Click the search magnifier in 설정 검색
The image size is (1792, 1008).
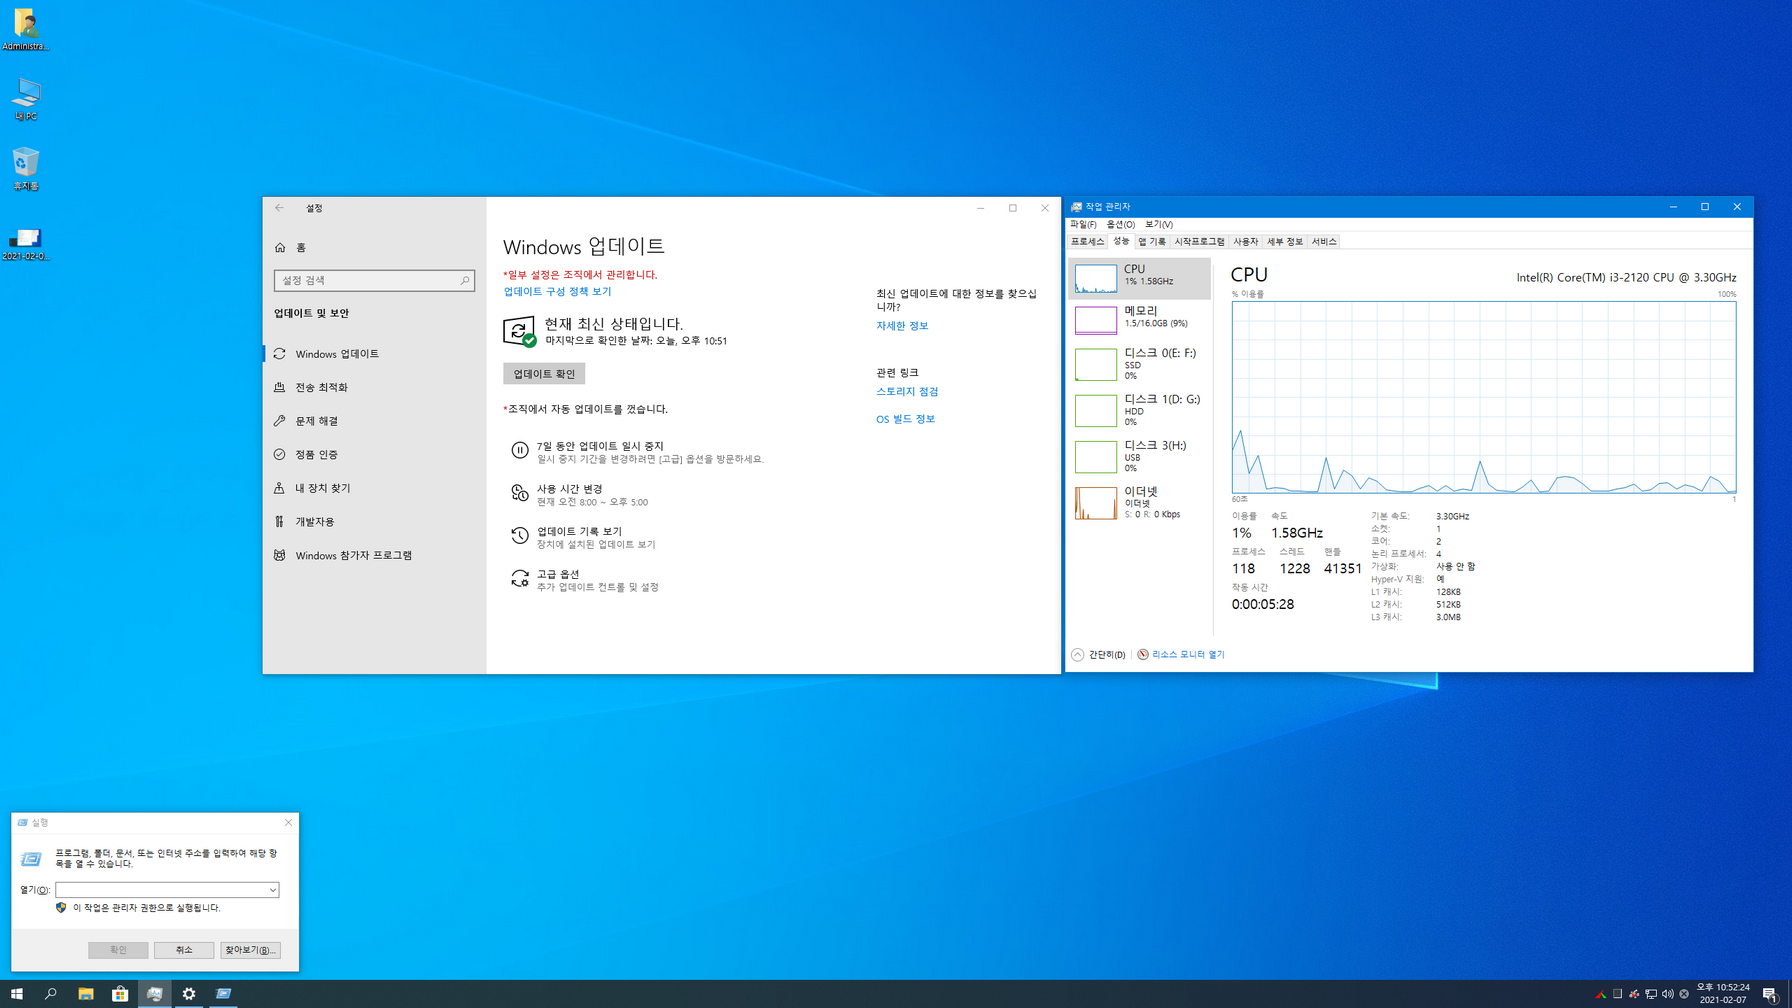tap(465, 281)
